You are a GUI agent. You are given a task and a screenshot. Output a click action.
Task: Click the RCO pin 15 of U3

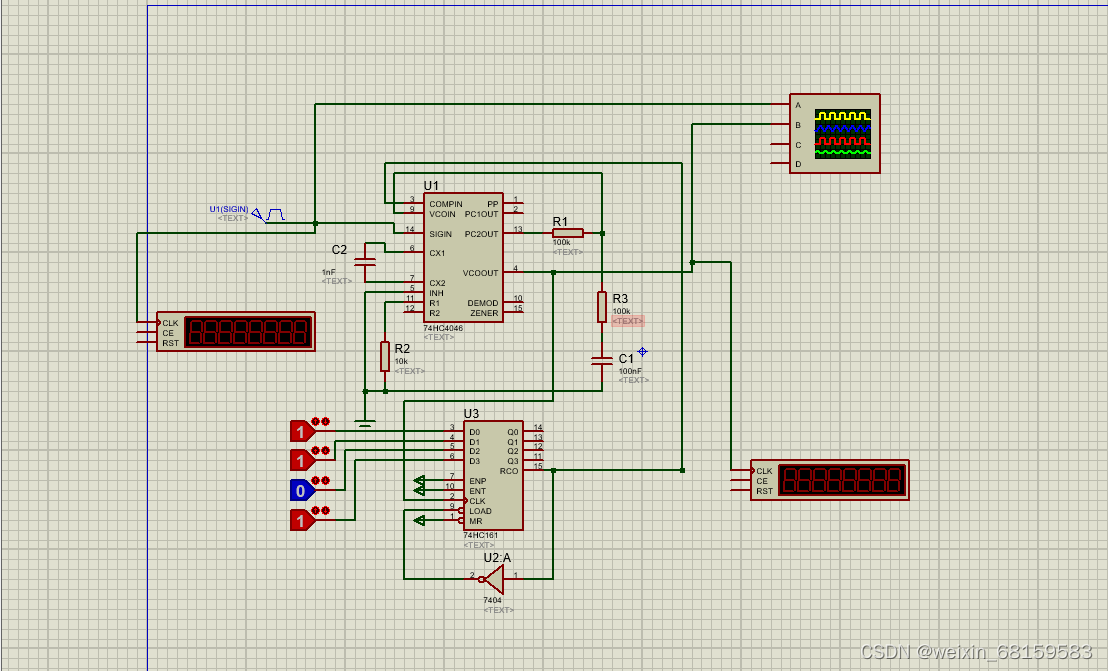pos(534,470)
